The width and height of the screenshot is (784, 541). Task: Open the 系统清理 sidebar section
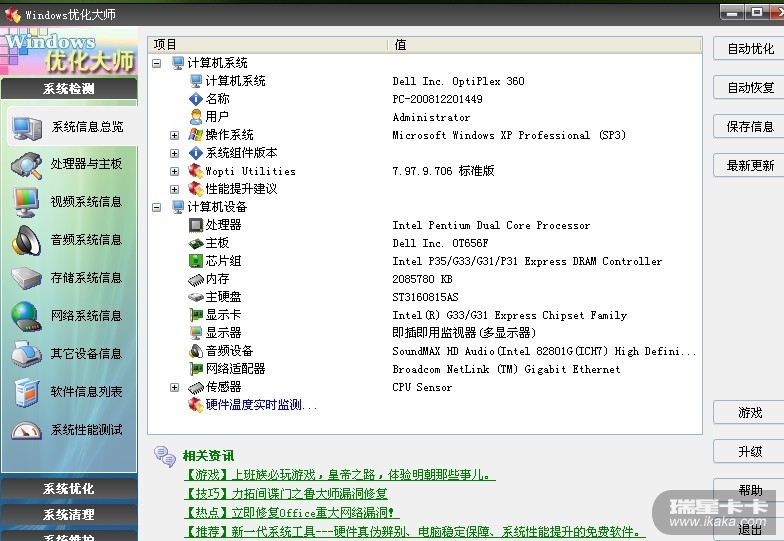69,514
